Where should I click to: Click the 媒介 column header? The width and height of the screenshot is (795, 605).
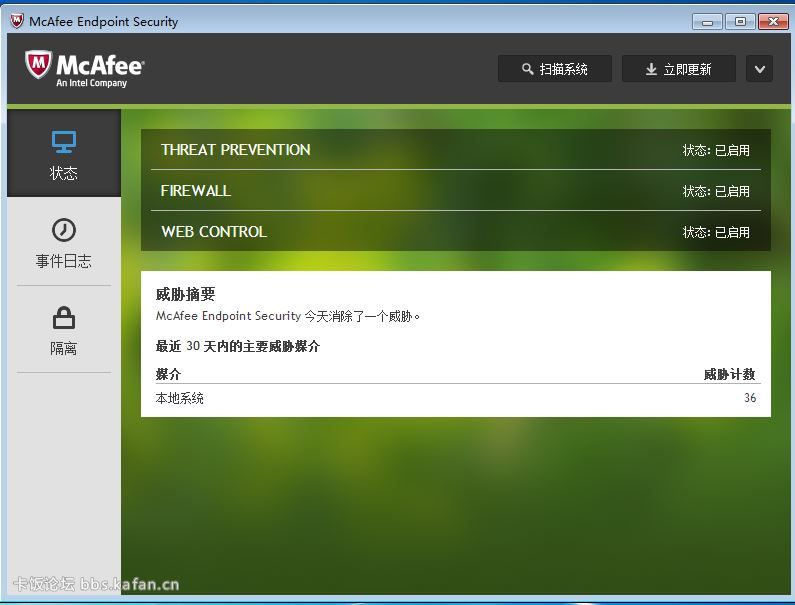pyautogui.click(x=168, y=374)
